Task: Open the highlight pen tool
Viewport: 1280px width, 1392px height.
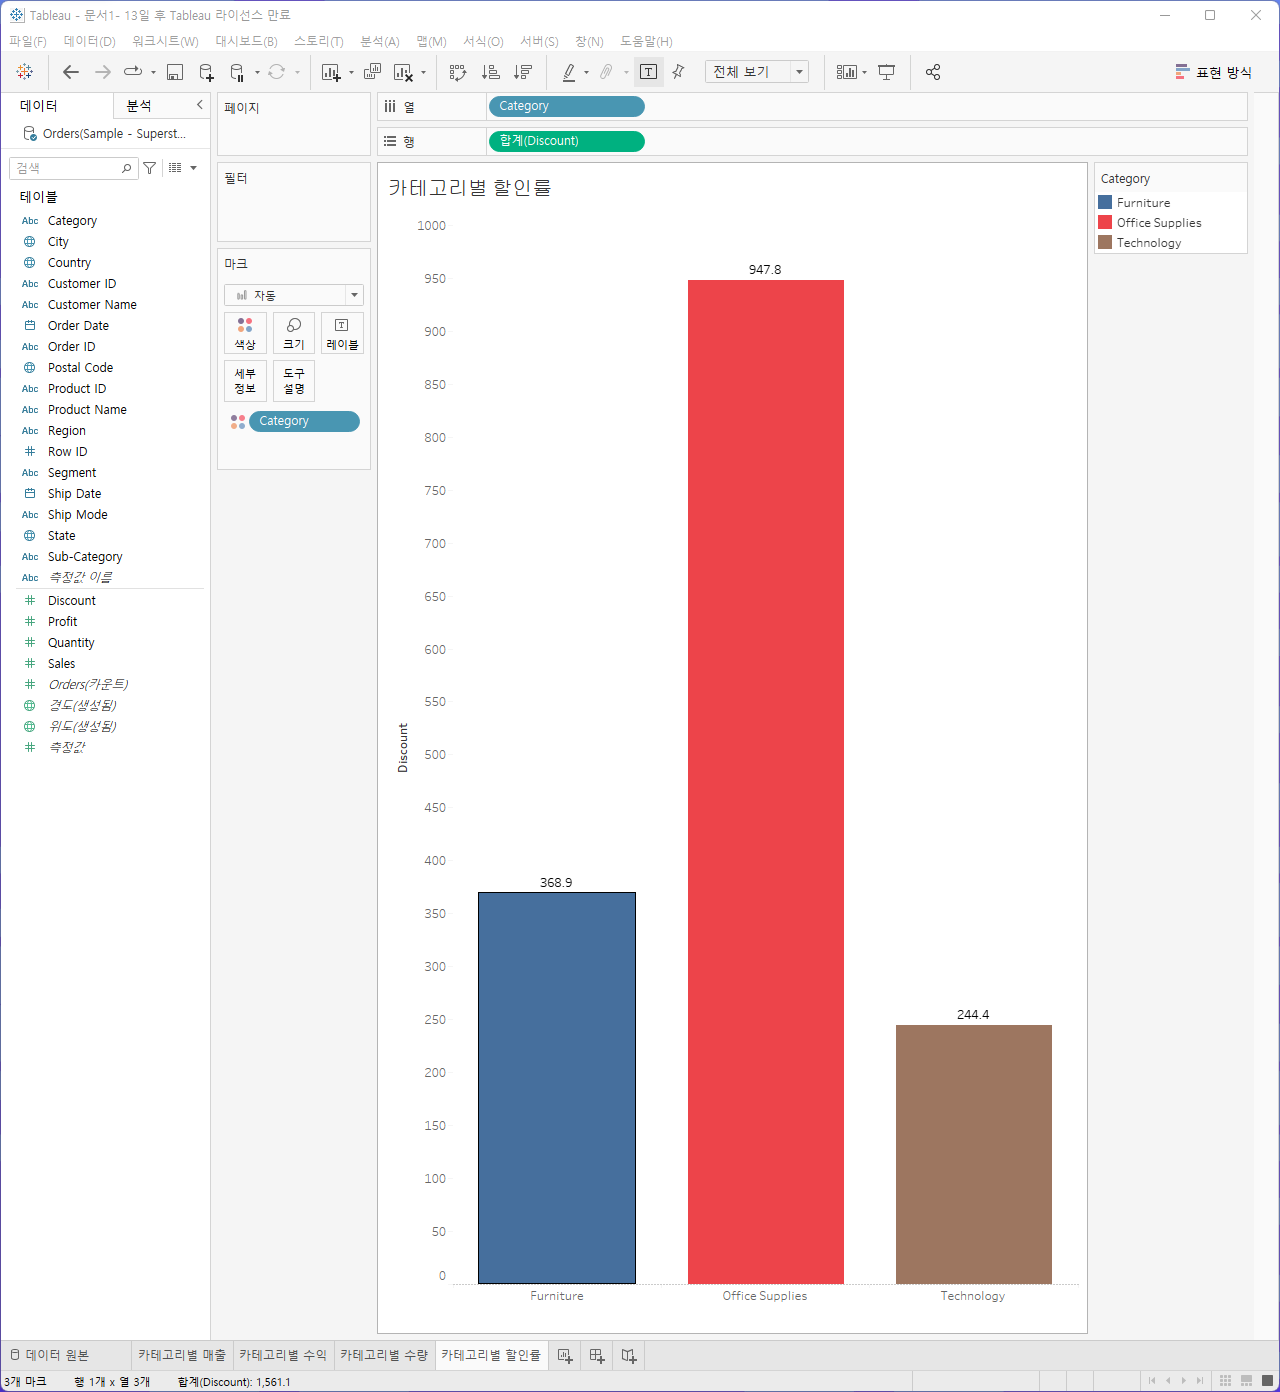Action: coord(569,72)
